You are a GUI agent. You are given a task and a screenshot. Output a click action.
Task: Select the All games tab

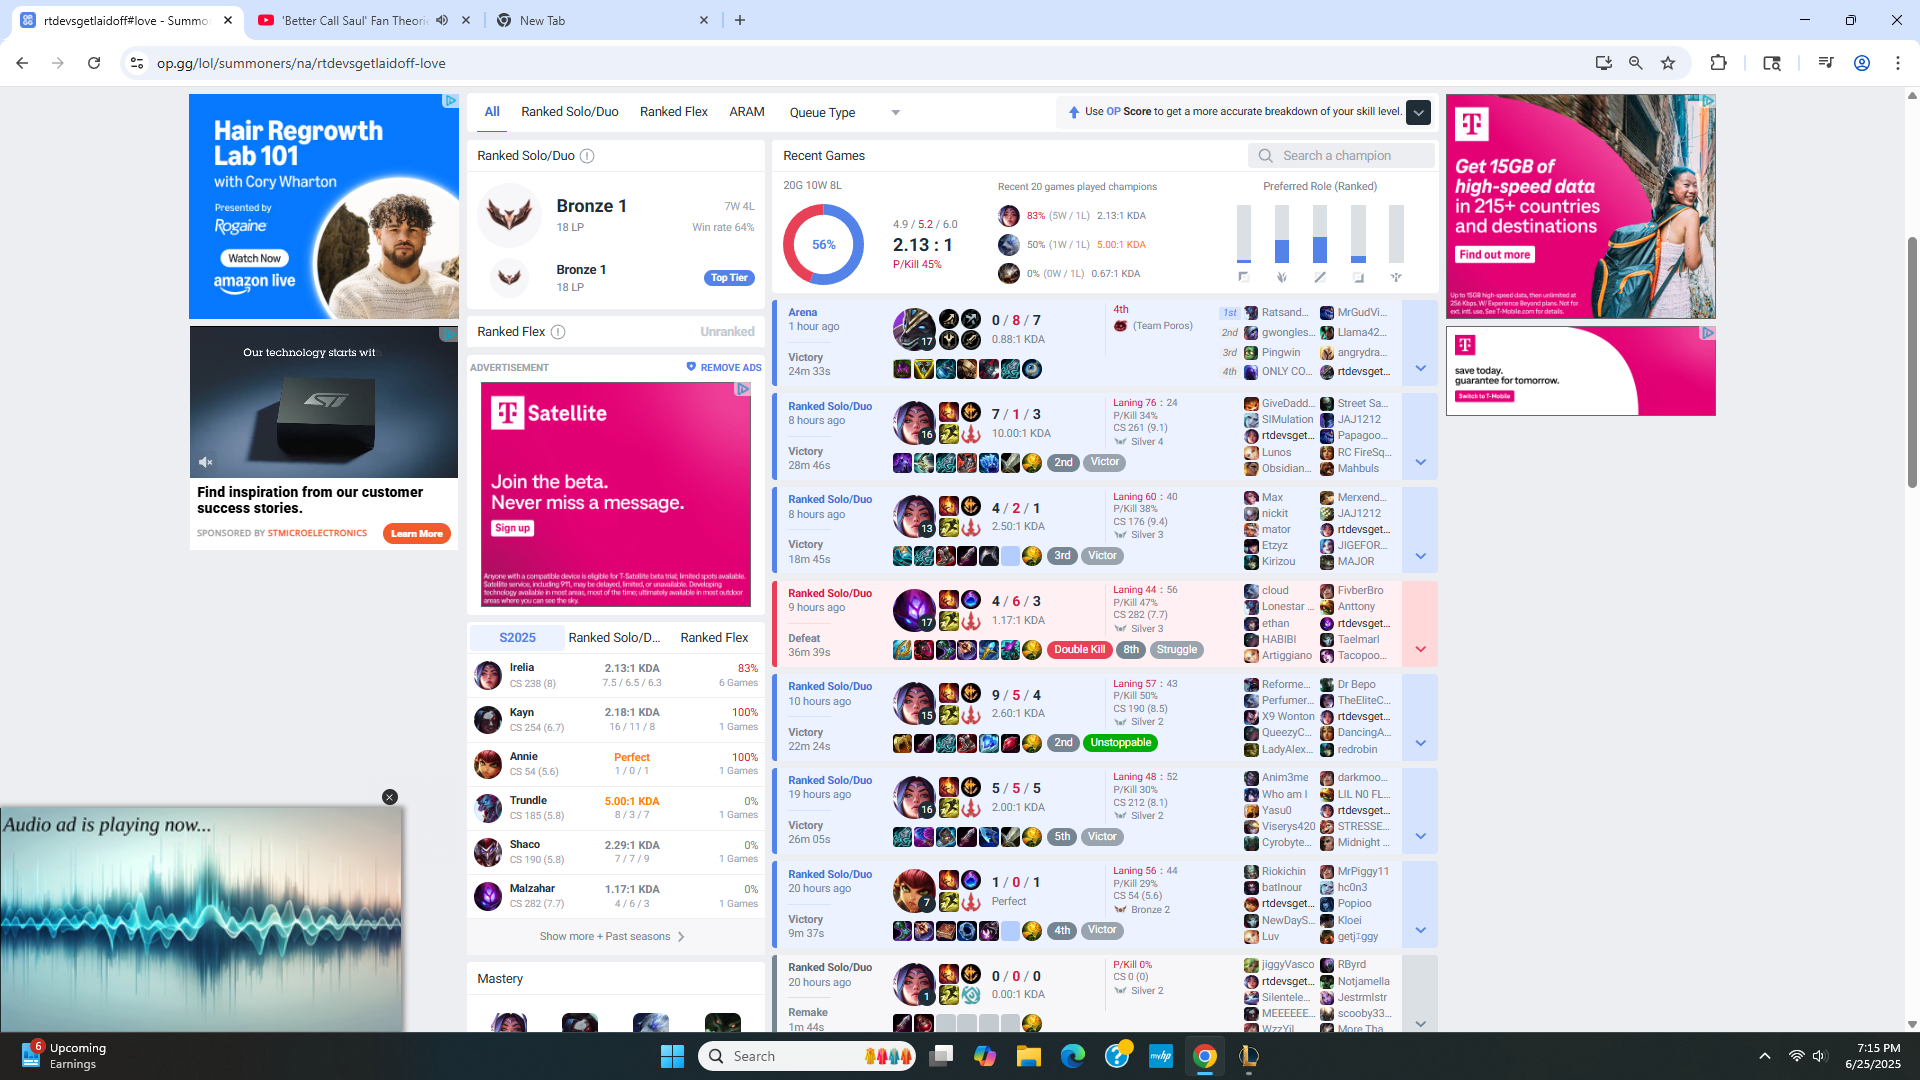tap(492, 112)
